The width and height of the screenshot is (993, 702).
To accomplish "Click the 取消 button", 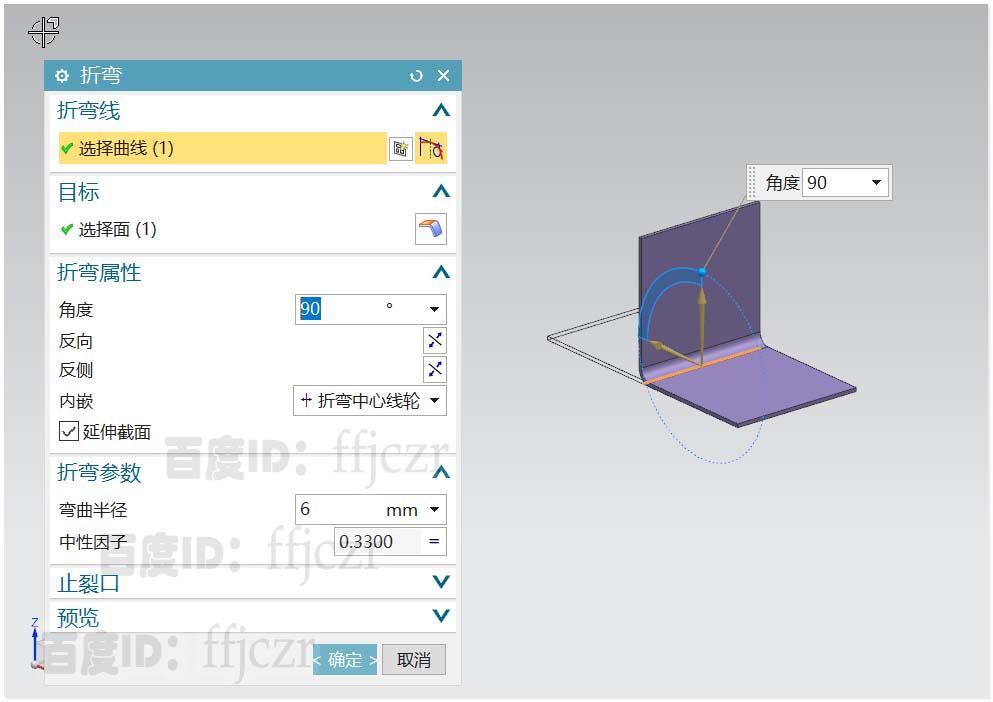I will coord(414,660).
